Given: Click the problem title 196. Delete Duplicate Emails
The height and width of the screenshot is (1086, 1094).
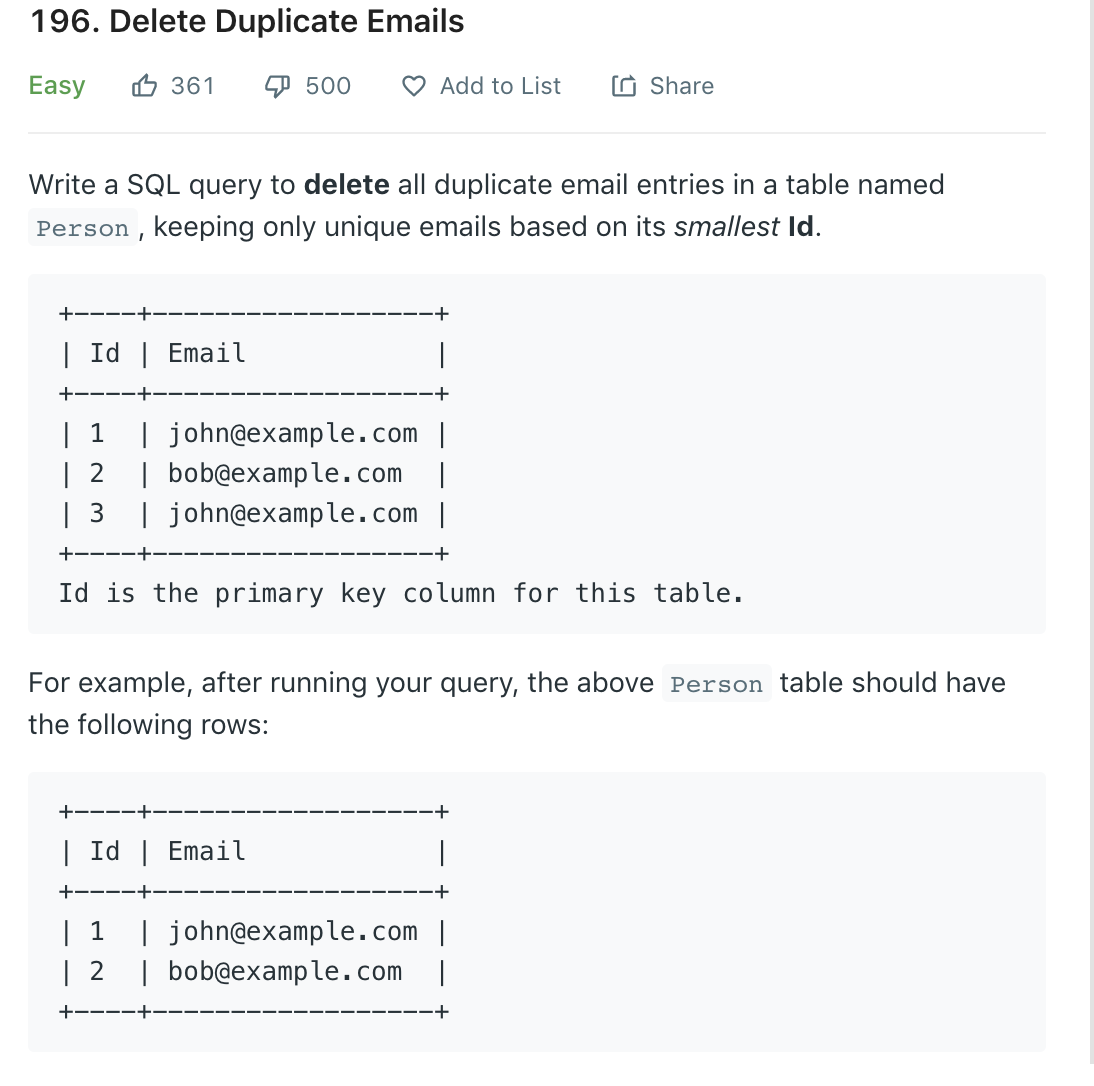Looking at the screenshot, I should tap(248, 21).
